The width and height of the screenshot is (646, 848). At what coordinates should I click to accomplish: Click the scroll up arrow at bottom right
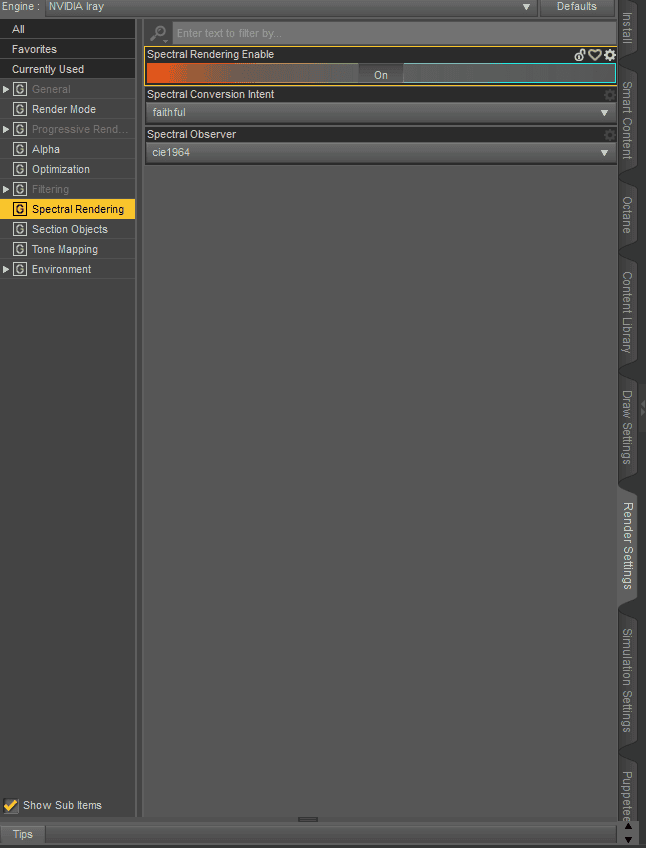point(628,826)
